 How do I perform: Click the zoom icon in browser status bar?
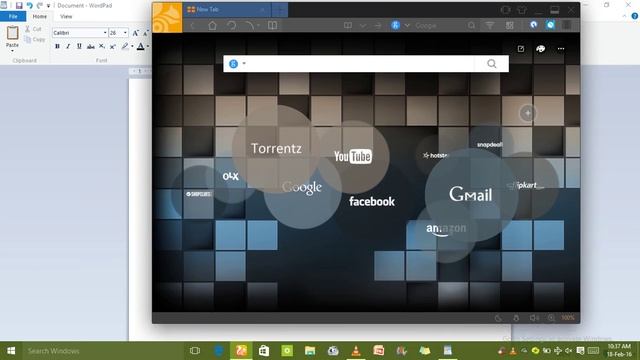coord(551,318)
